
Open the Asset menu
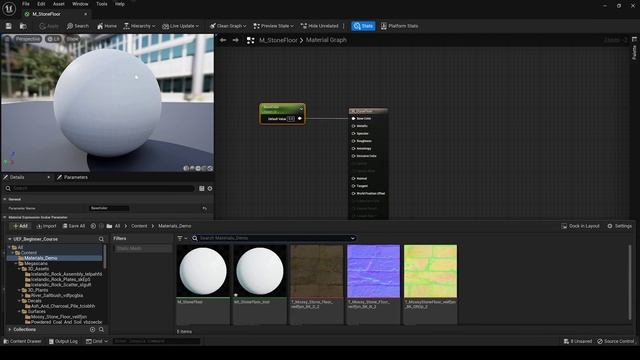[59, 4]
